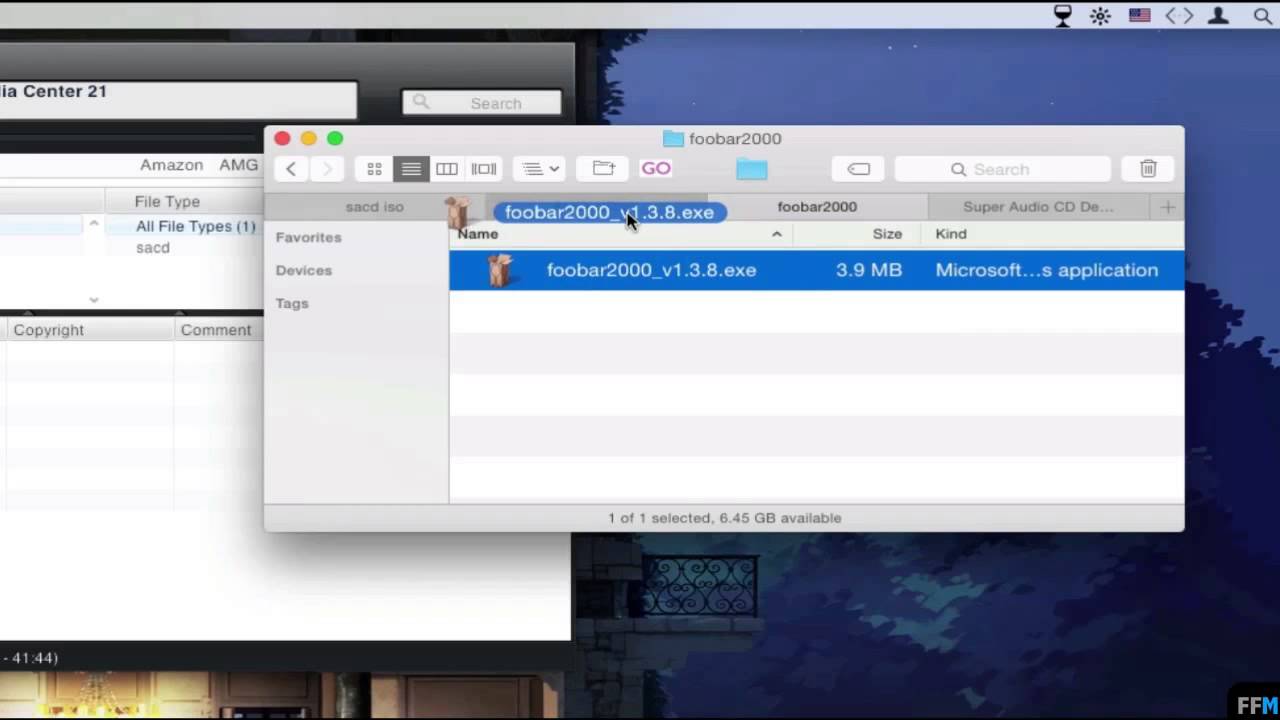Open the brightness menu bar icon

[x=1100, y=15]
